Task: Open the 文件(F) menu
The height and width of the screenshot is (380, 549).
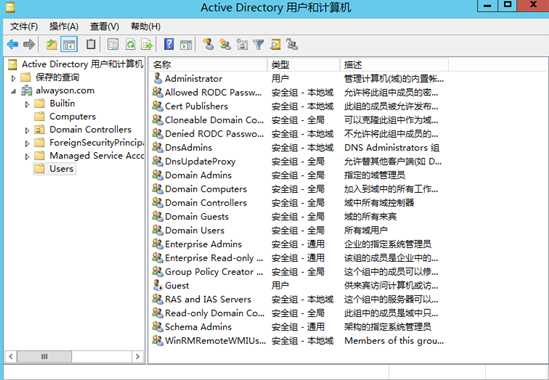Action: [24, 27]
